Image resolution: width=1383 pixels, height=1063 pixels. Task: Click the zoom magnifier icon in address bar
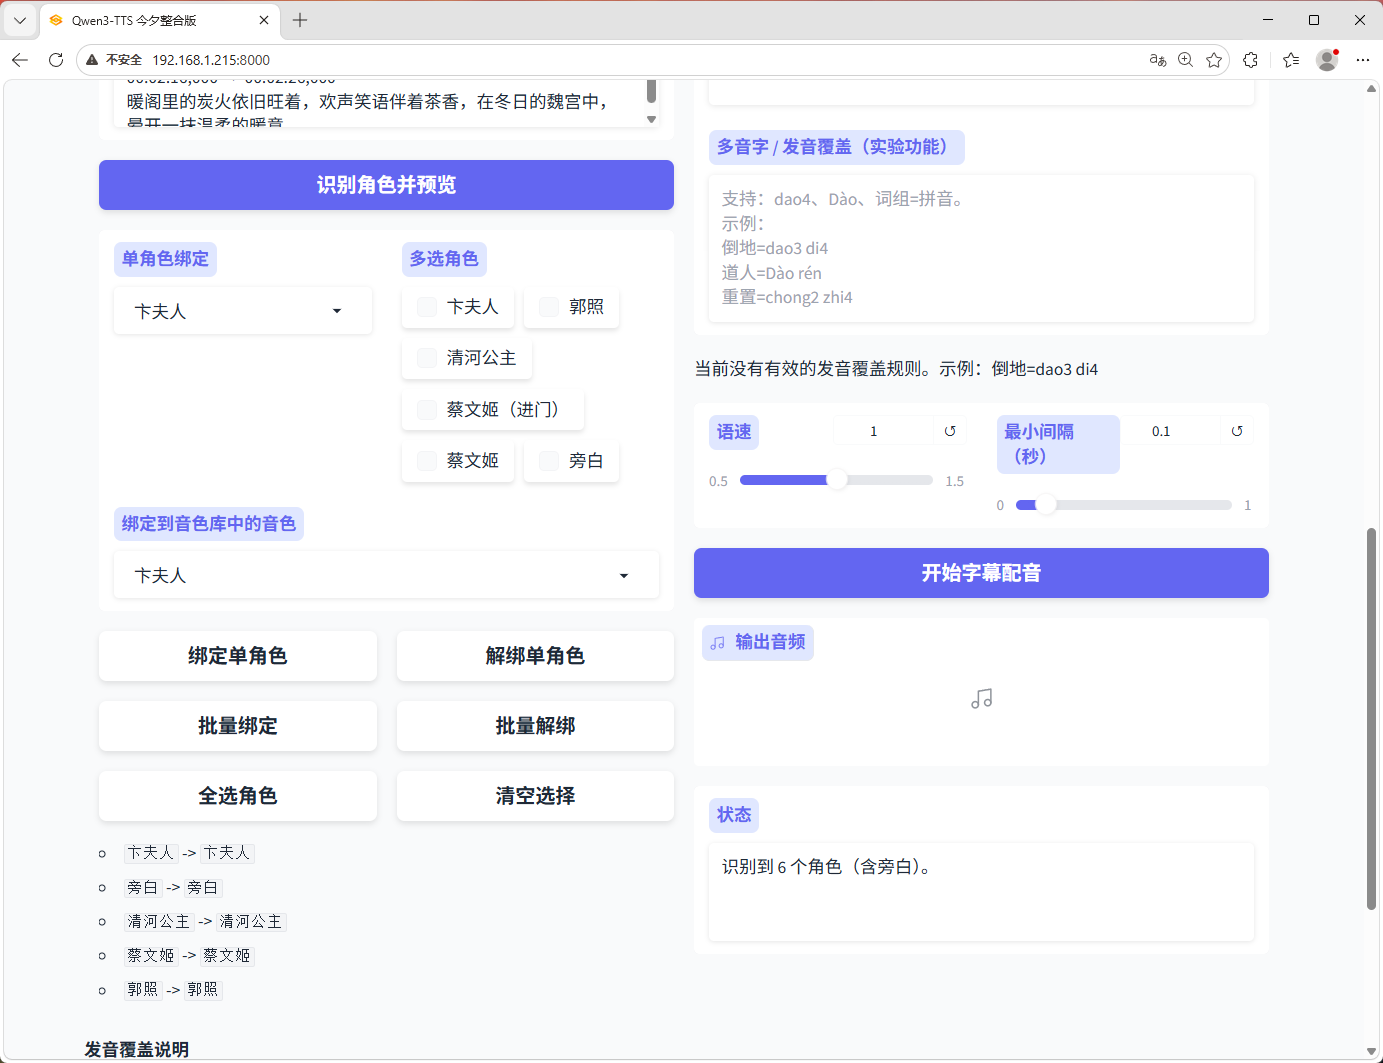pyautogui.click(x=1185, y=60)
